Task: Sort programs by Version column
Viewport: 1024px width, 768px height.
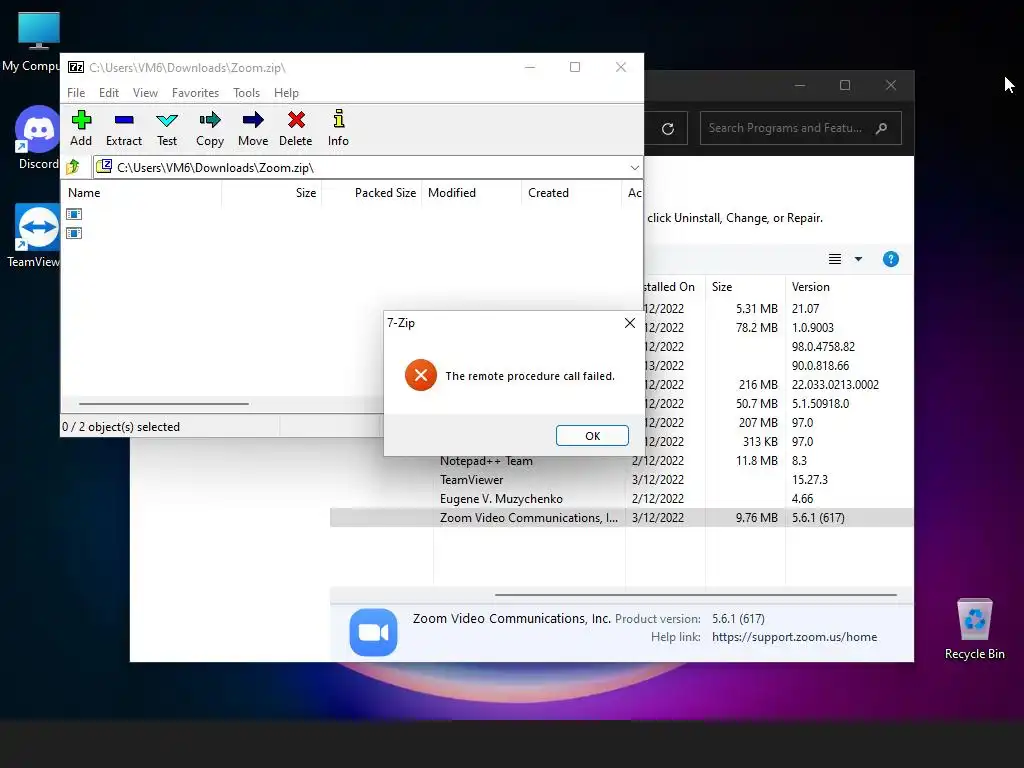Action: [849, 287]
